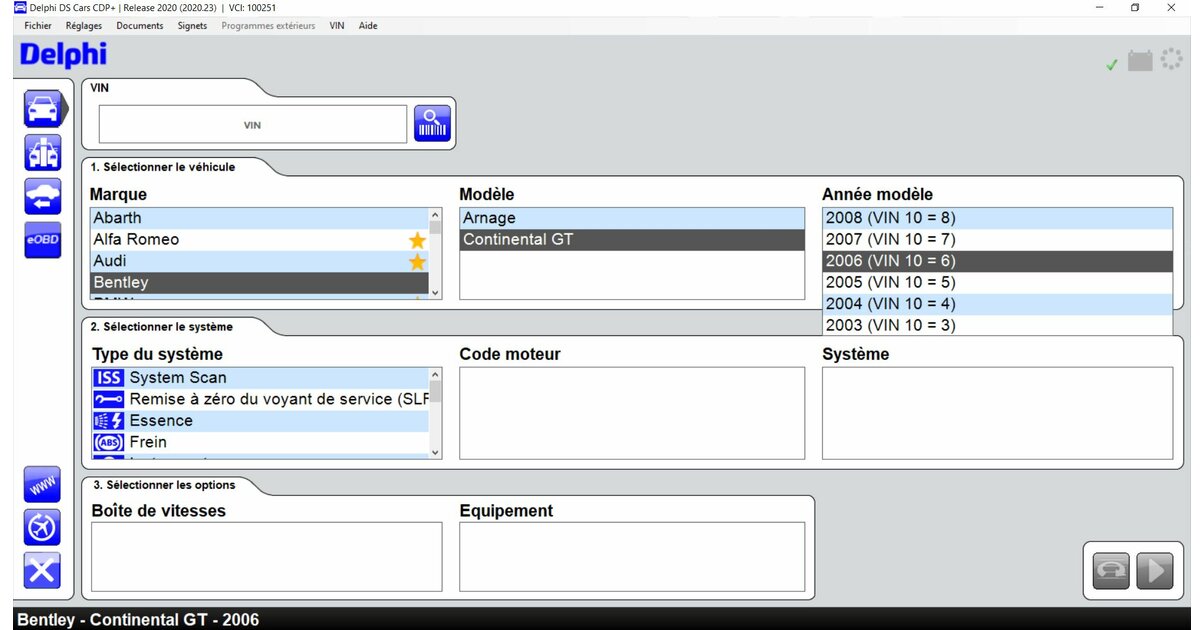Select model year 2004 (VIN 10 = 4)
The image size is (1204, 630).
997,304
